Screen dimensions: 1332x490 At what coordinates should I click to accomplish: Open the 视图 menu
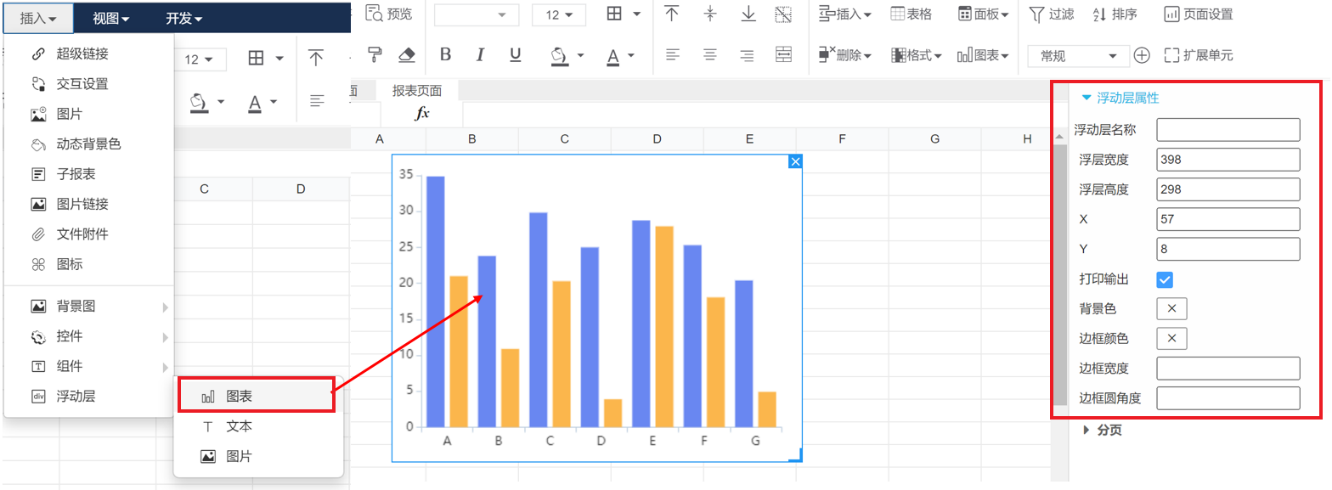110,18
